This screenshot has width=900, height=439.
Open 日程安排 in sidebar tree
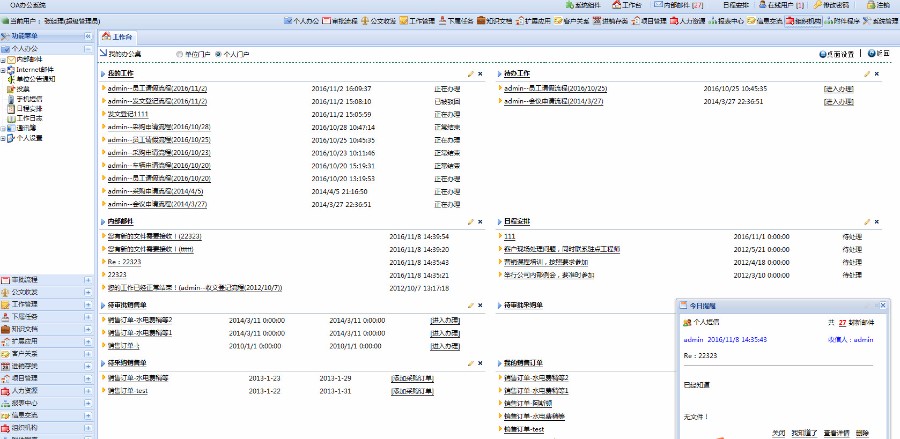(29, 108)
